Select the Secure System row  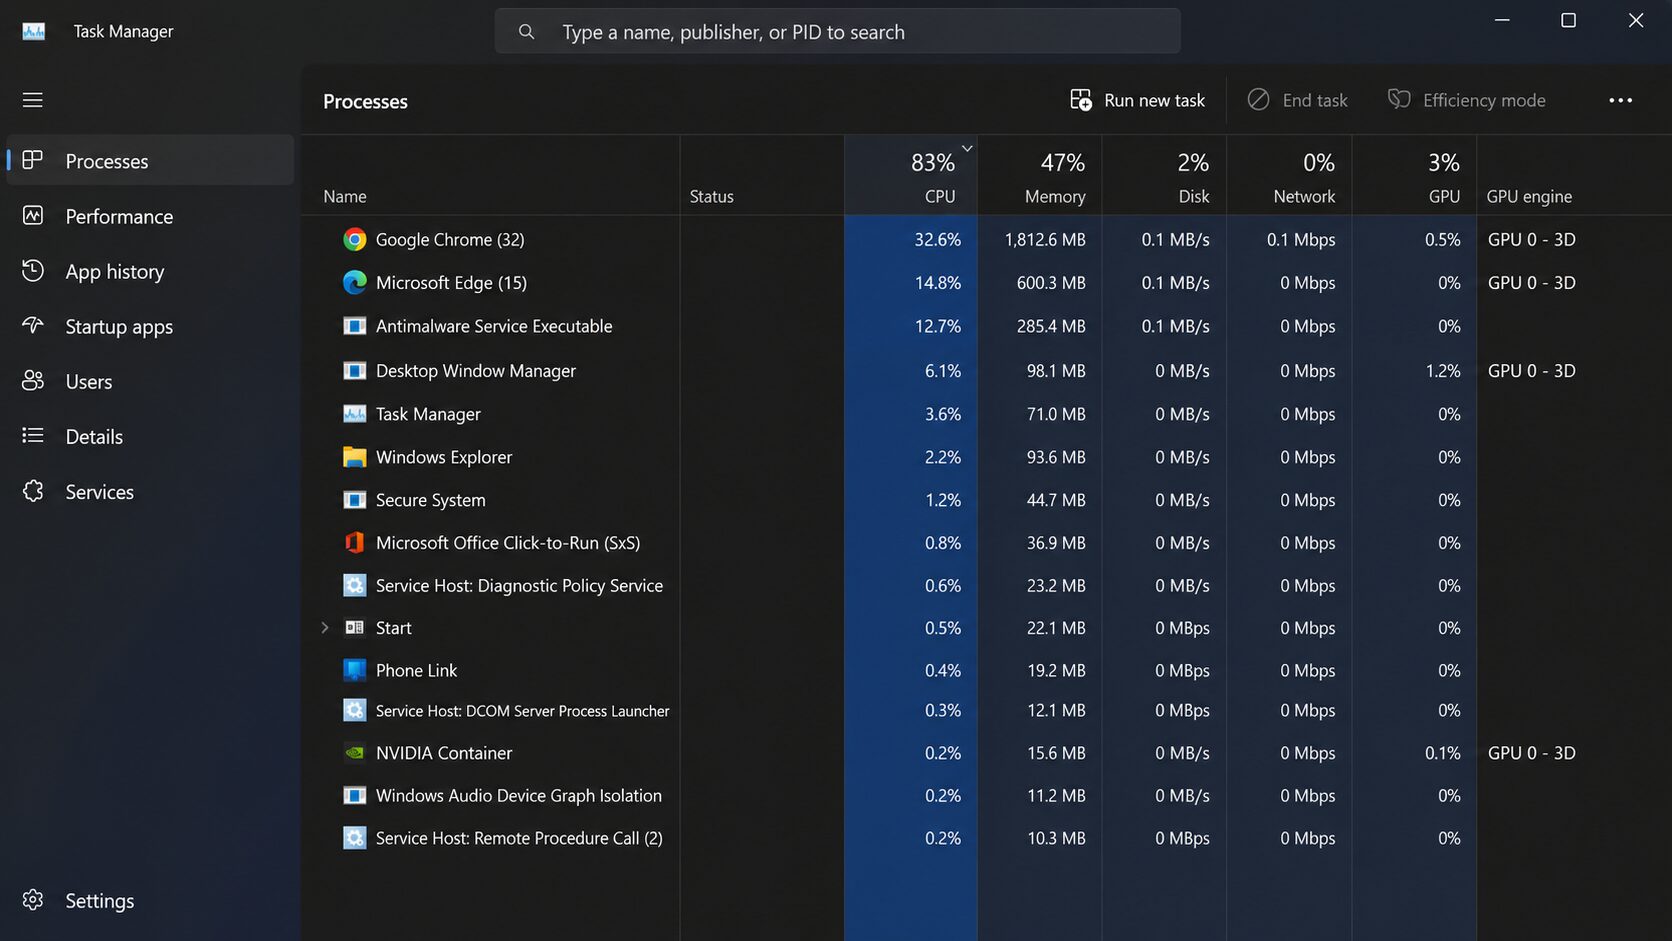click(x=986, y=500)
